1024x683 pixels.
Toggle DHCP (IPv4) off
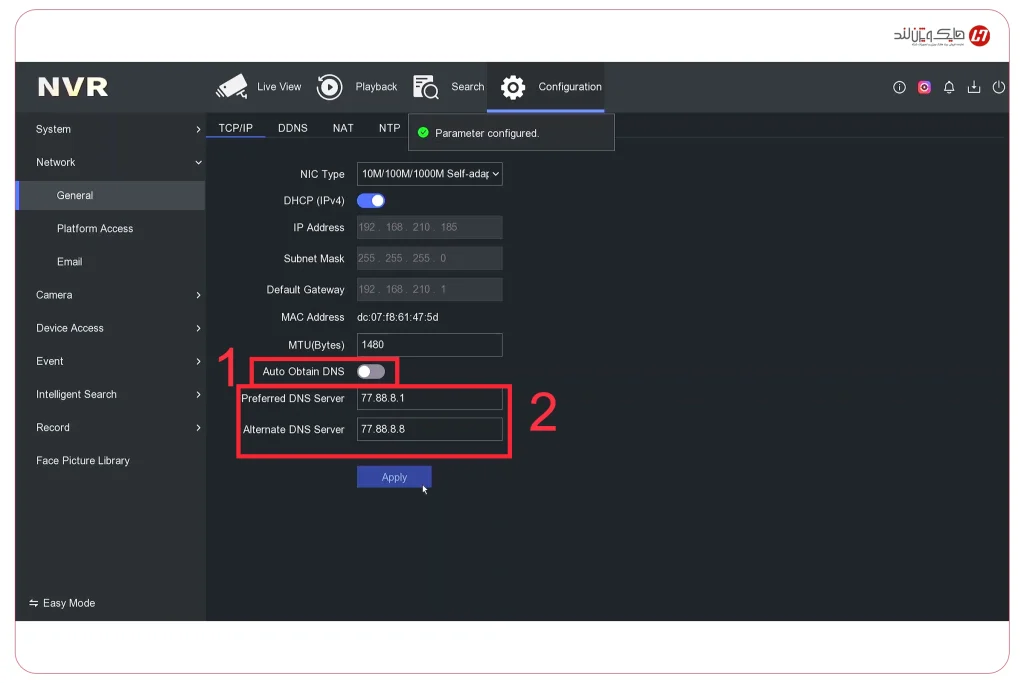(x=371, y=200)
